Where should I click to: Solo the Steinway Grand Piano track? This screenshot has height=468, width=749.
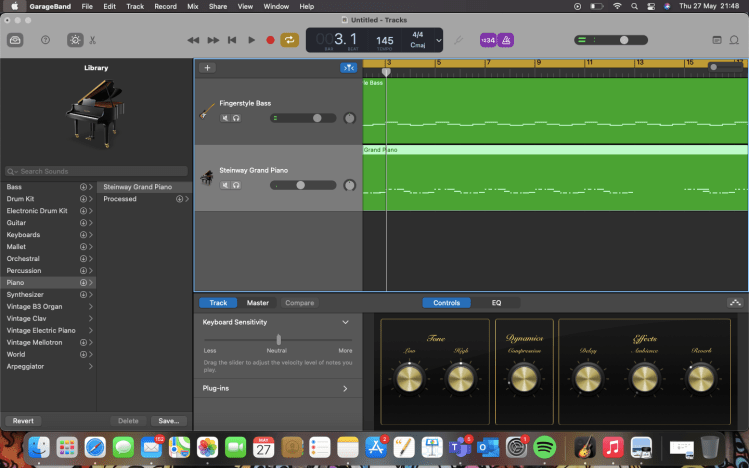[x=236, y=185]
